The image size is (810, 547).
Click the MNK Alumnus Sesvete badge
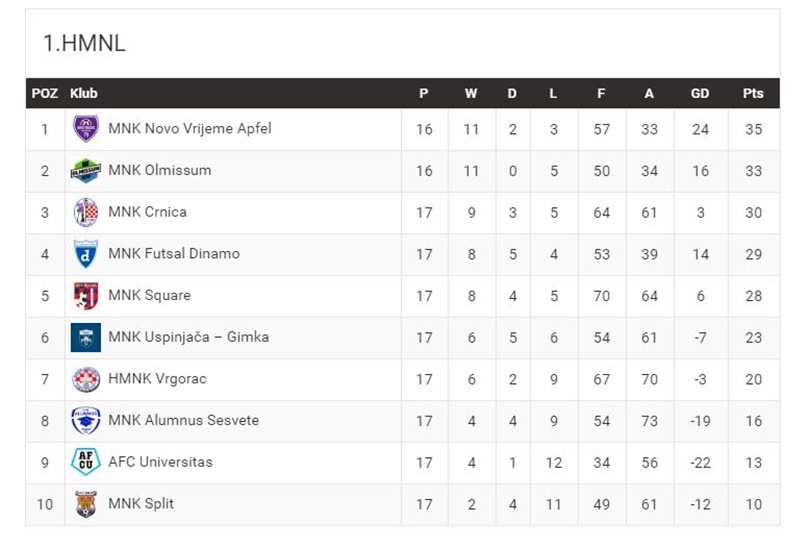coord(86,420)
